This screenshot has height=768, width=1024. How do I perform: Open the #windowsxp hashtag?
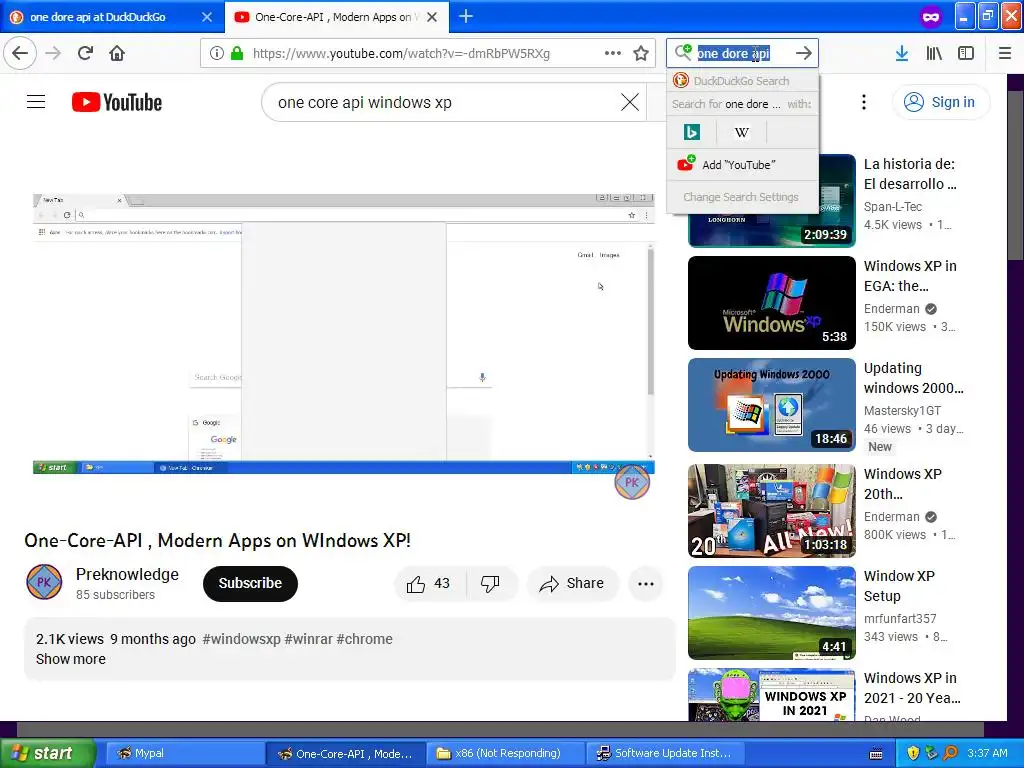coord(241,639)
